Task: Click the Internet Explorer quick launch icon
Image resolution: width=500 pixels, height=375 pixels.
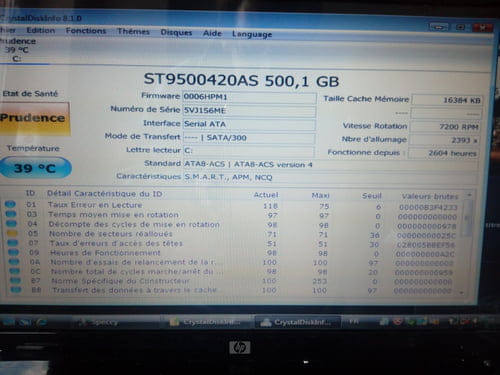Action: (x=41, y=322)
